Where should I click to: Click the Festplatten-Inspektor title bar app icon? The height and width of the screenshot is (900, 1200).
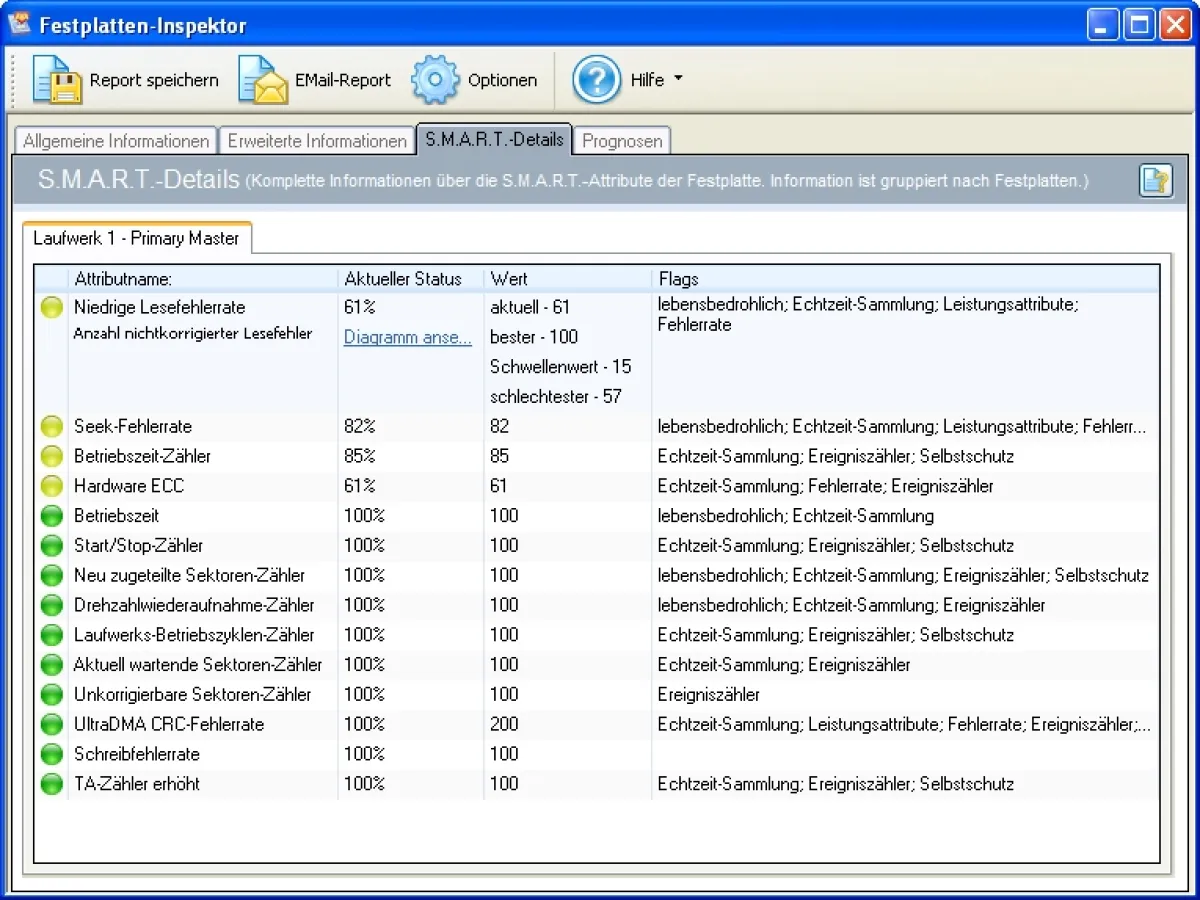(x=20, y=24)
